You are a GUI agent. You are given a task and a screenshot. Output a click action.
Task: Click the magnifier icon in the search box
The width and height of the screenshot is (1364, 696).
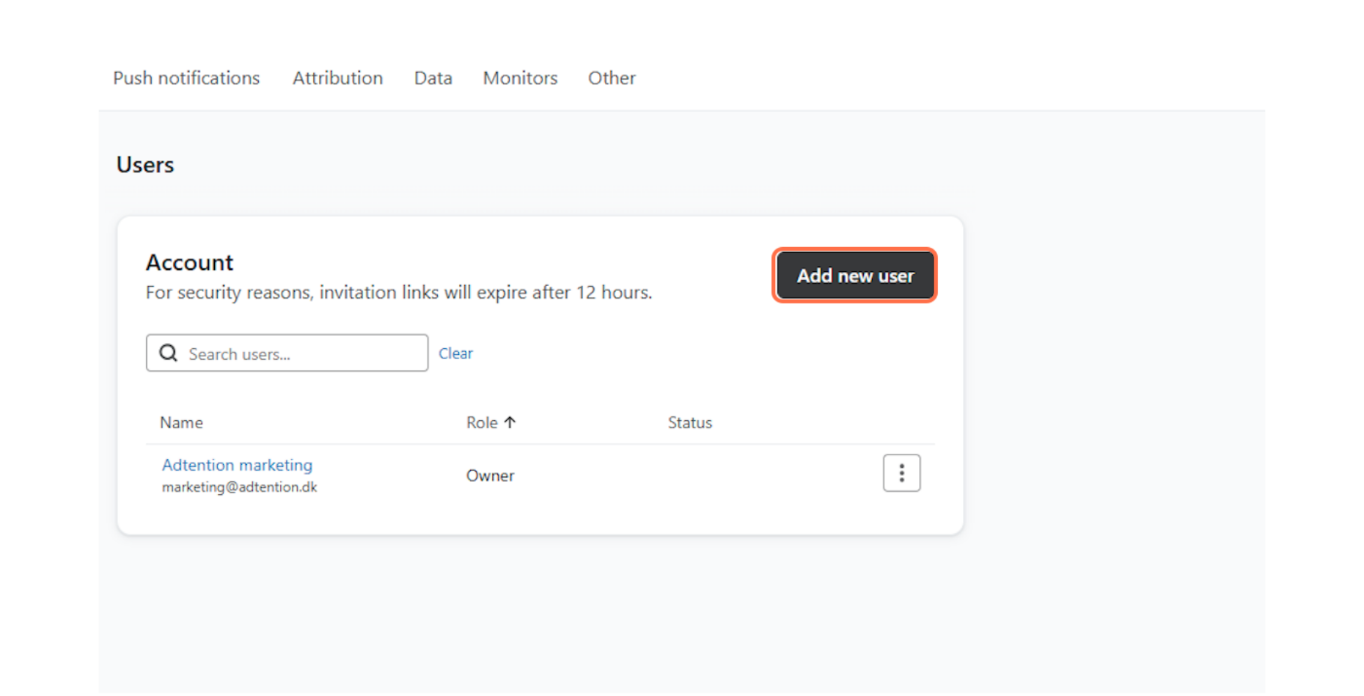169,354
